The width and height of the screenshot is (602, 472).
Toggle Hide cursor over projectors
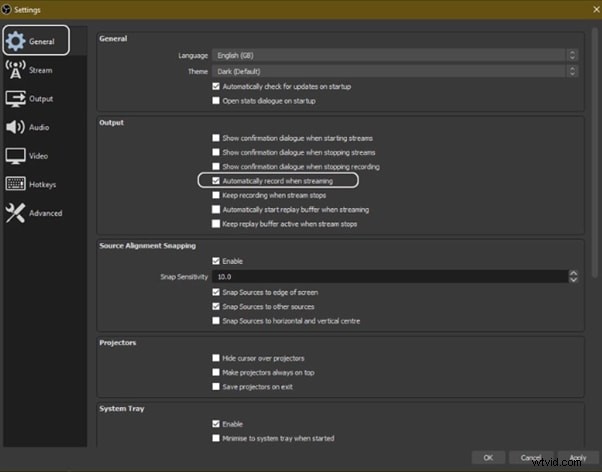pyautogui.click(x=216, y=358)
